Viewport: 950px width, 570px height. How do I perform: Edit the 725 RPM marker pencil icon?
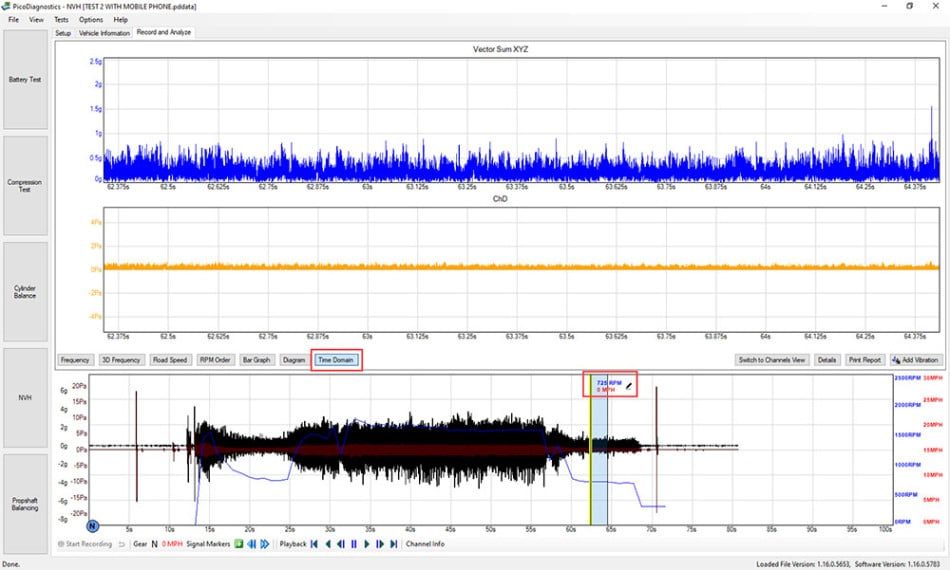[629, 386]
